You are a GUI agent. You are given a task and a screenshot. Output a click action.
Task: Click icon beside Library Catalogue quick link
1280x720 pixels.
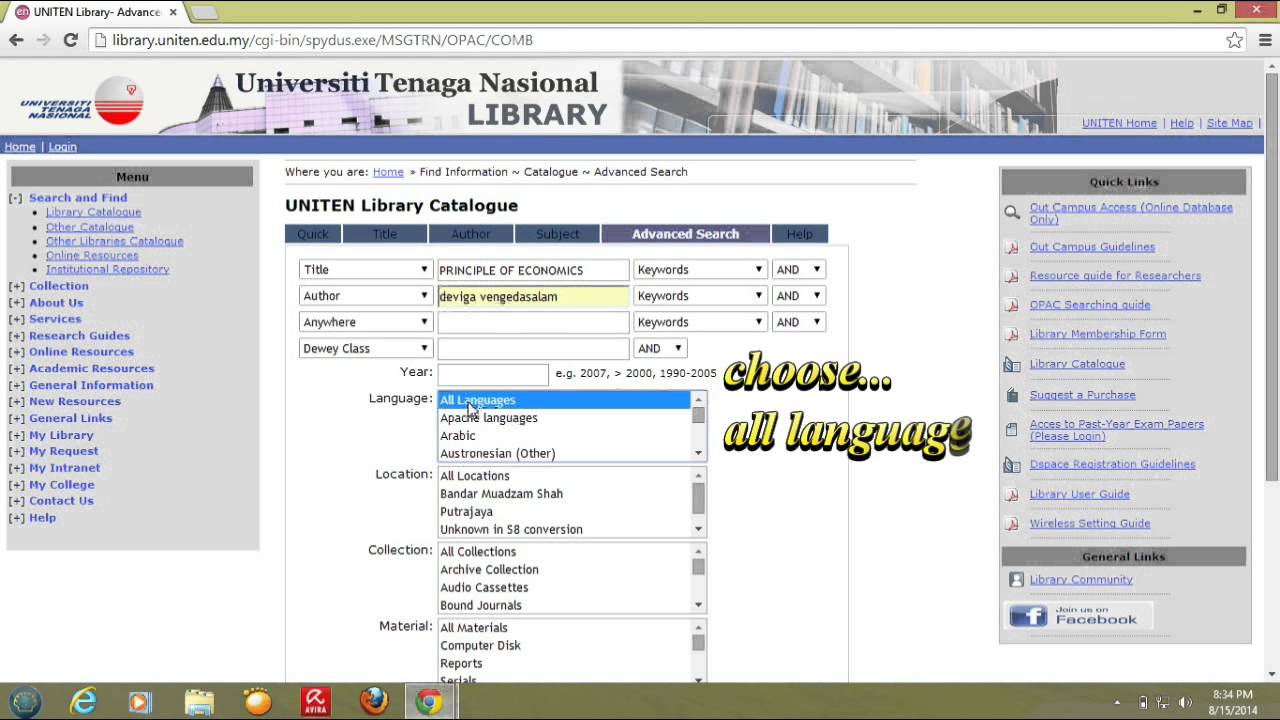click(1012, 364)
